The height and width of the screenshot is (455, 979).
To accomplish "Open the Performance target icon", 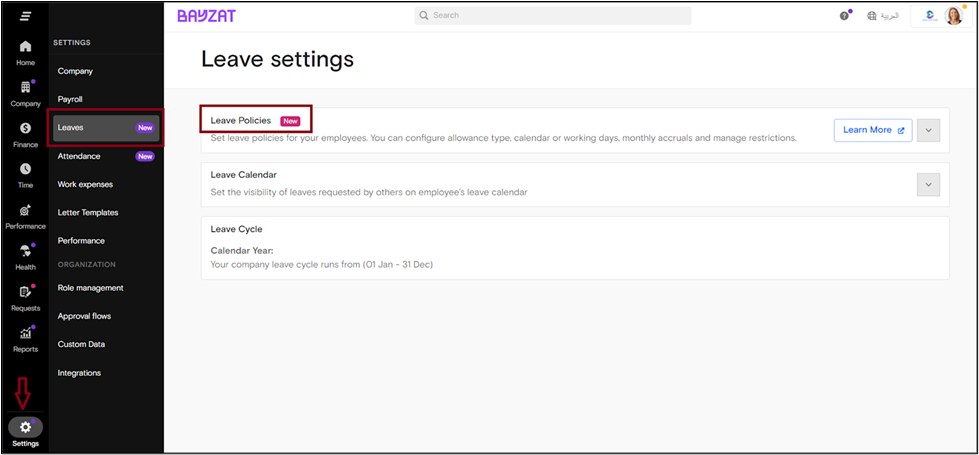I will coord(25,210).
